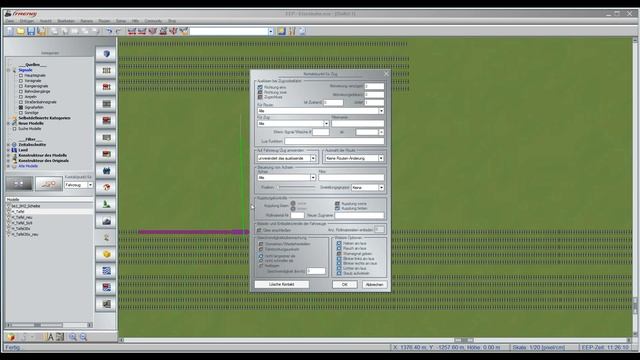Expand the Zeitabschnitte filter node

click(9, 144)
